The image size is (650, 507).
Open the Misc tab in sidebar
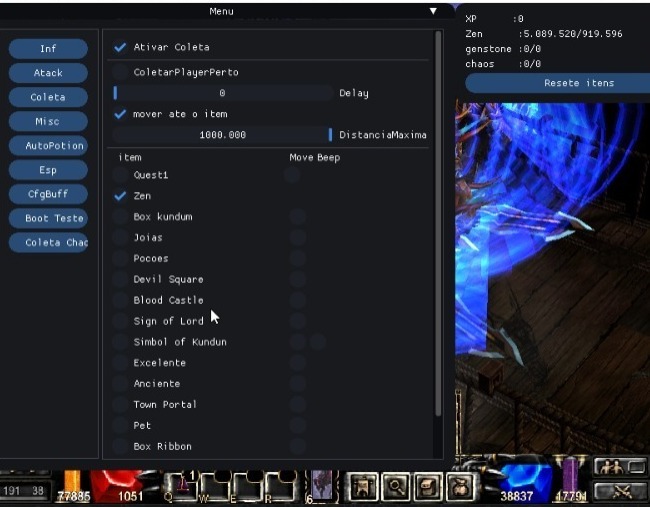pyautogui.click(x=48, y=121)
